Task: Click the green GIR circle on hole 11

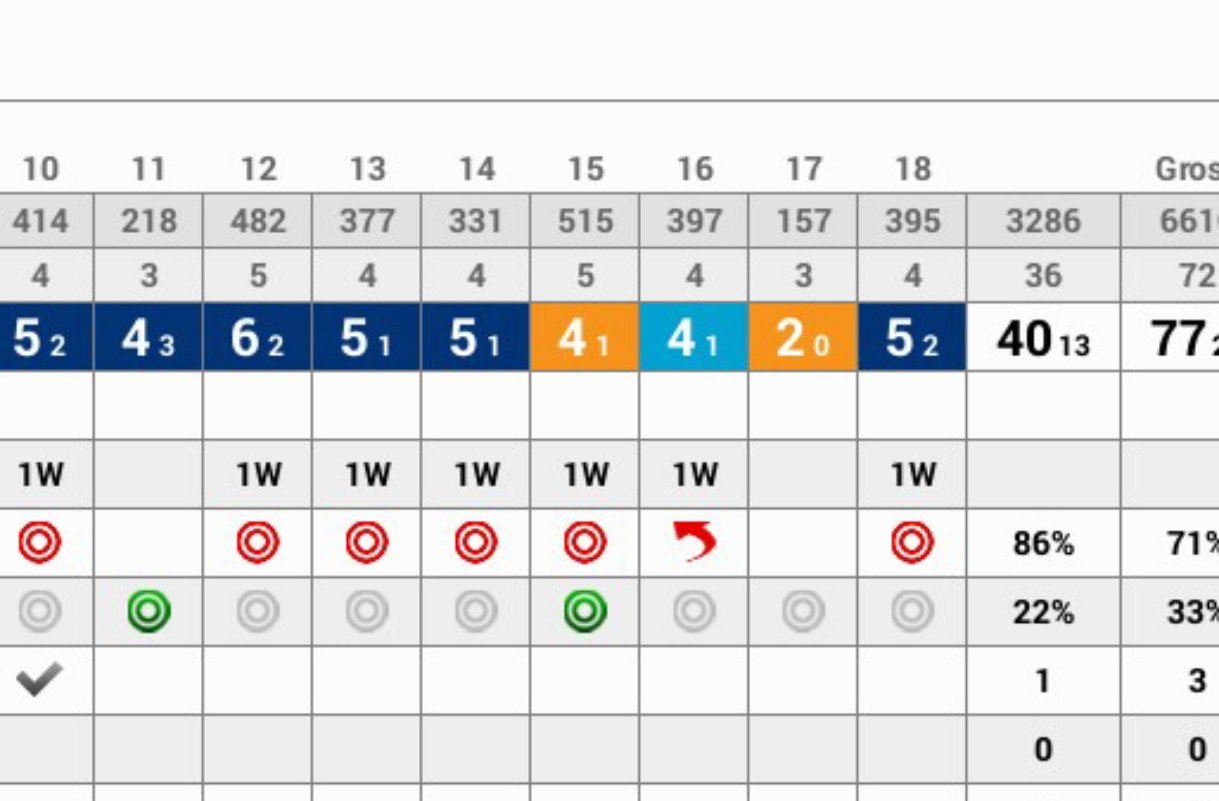Action: 149,611
